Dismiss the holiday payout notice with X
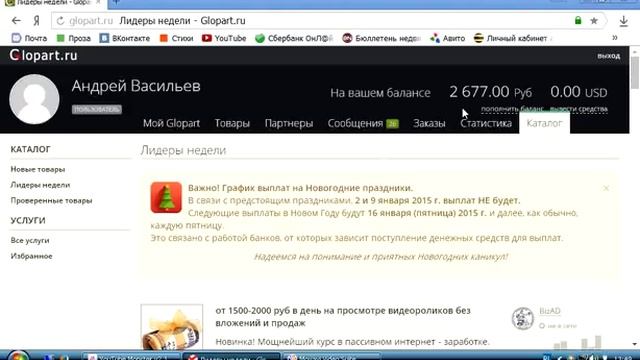 (x=606, y=188)
